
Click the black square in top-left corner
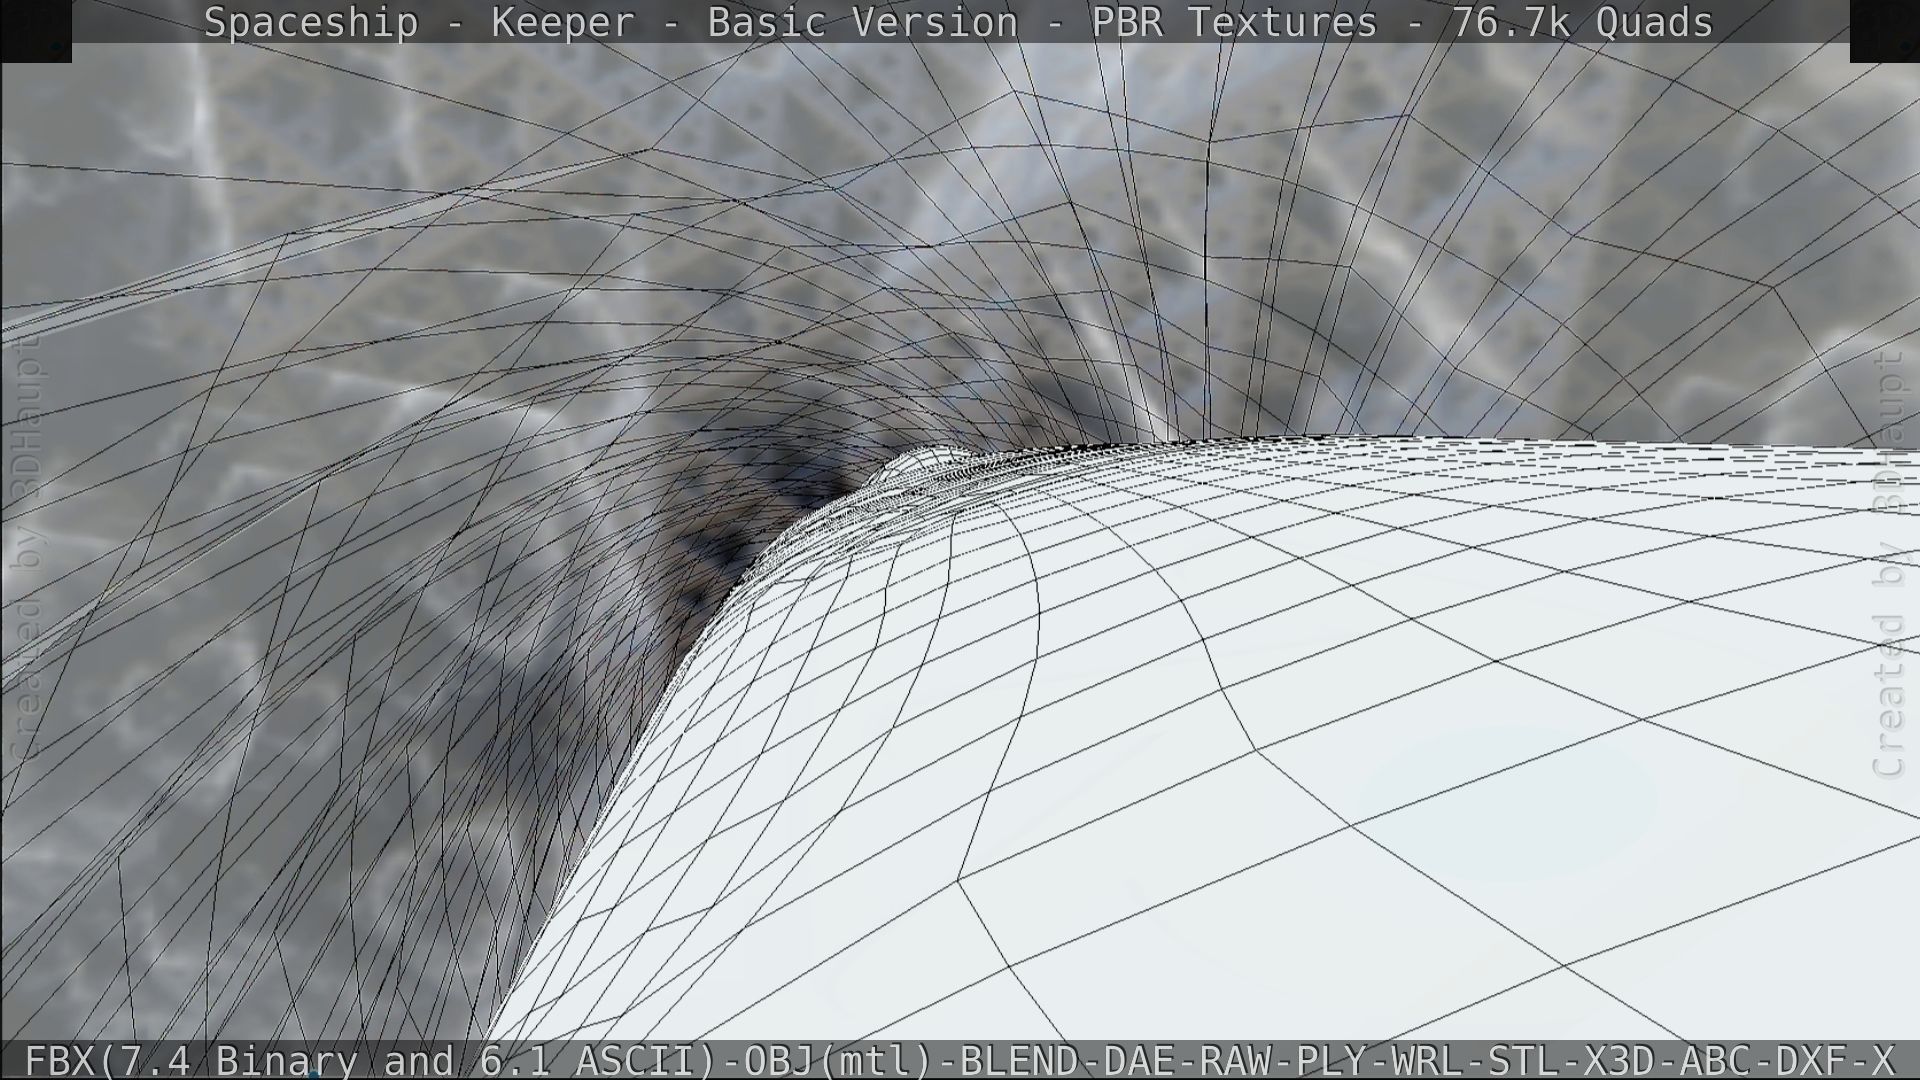pyautogui.click(x=36, y=30)
